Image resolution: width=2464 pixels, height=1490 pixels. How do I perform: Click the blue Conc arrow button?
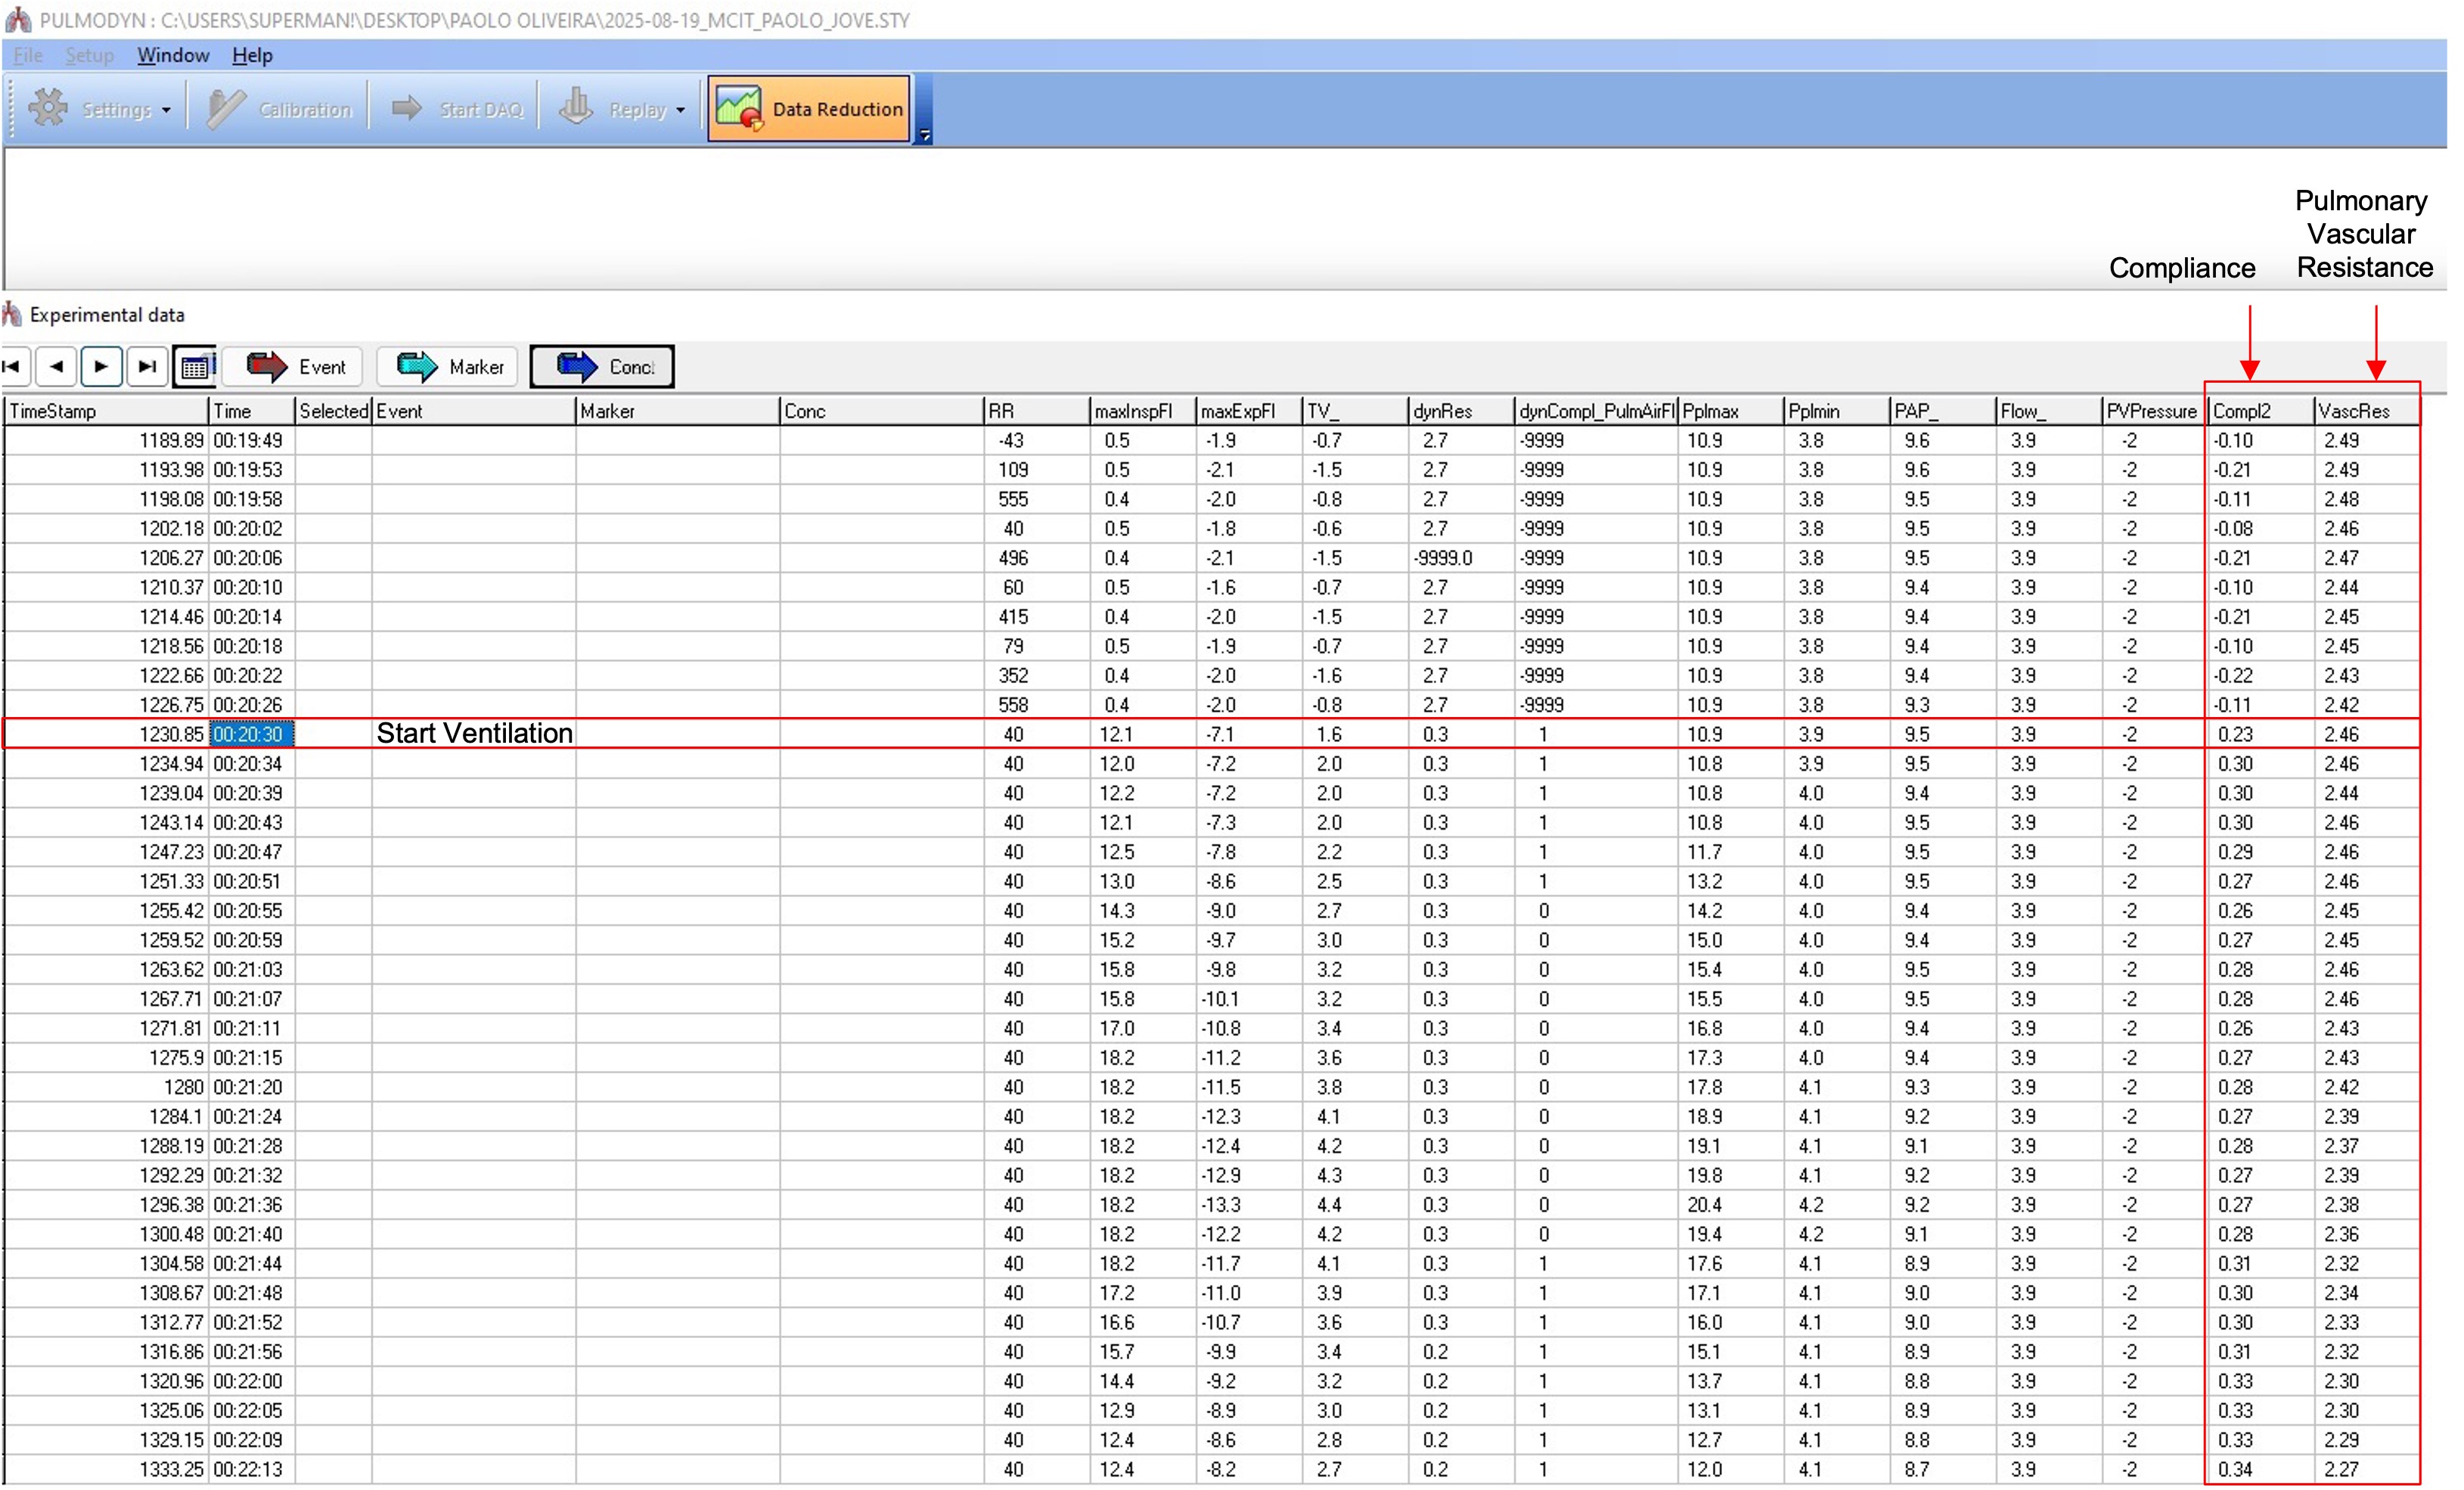(x=602, y=367)
